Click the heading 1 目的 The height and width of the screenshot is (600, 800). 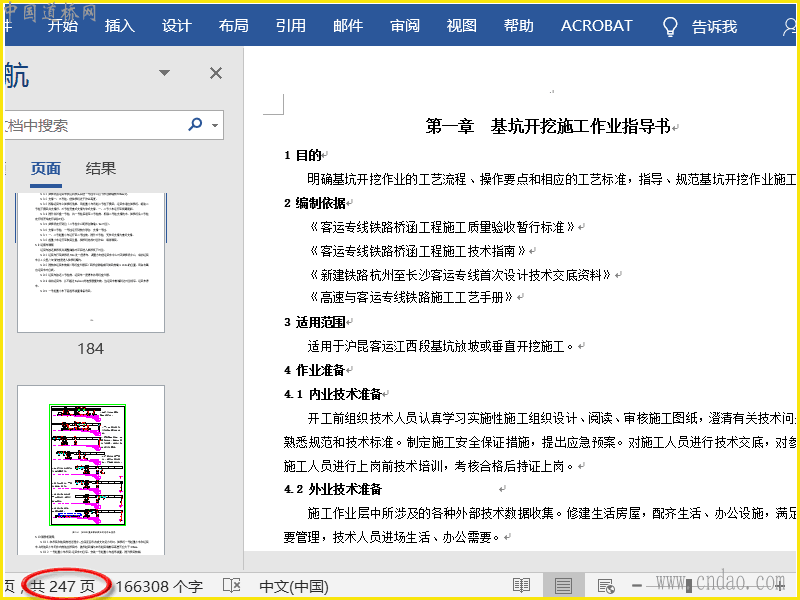[303, 155]
